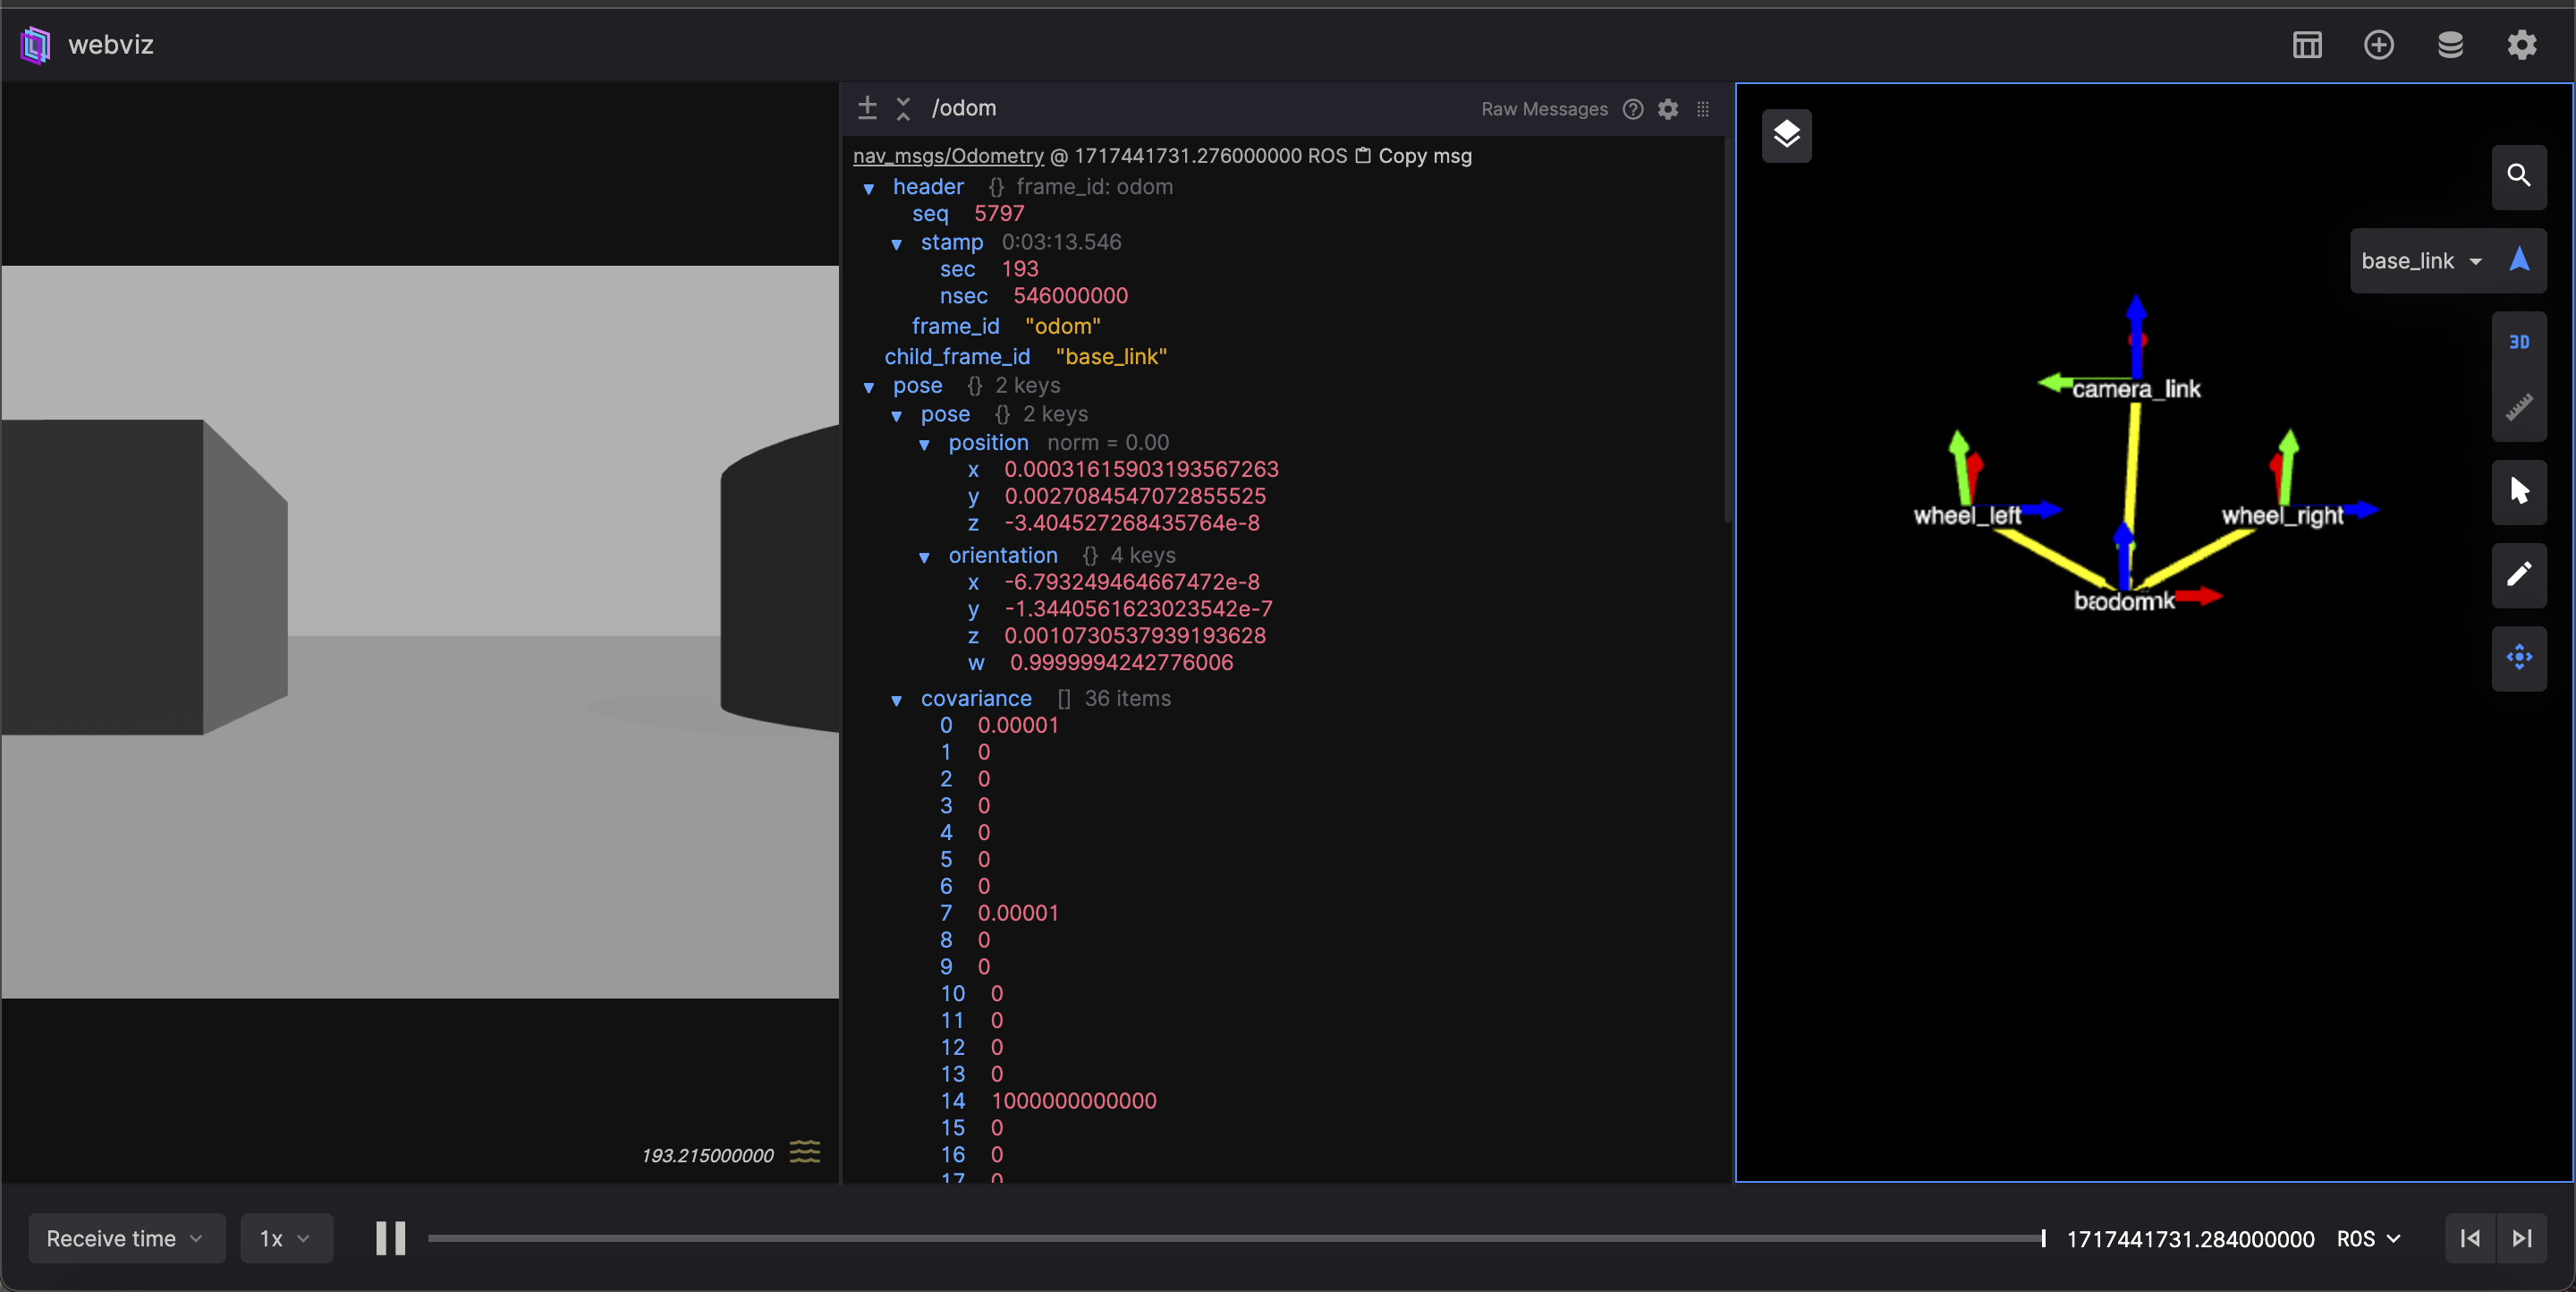
Task: Click covariance item 14 value 1000000000000
Action: [1074, 1100]
